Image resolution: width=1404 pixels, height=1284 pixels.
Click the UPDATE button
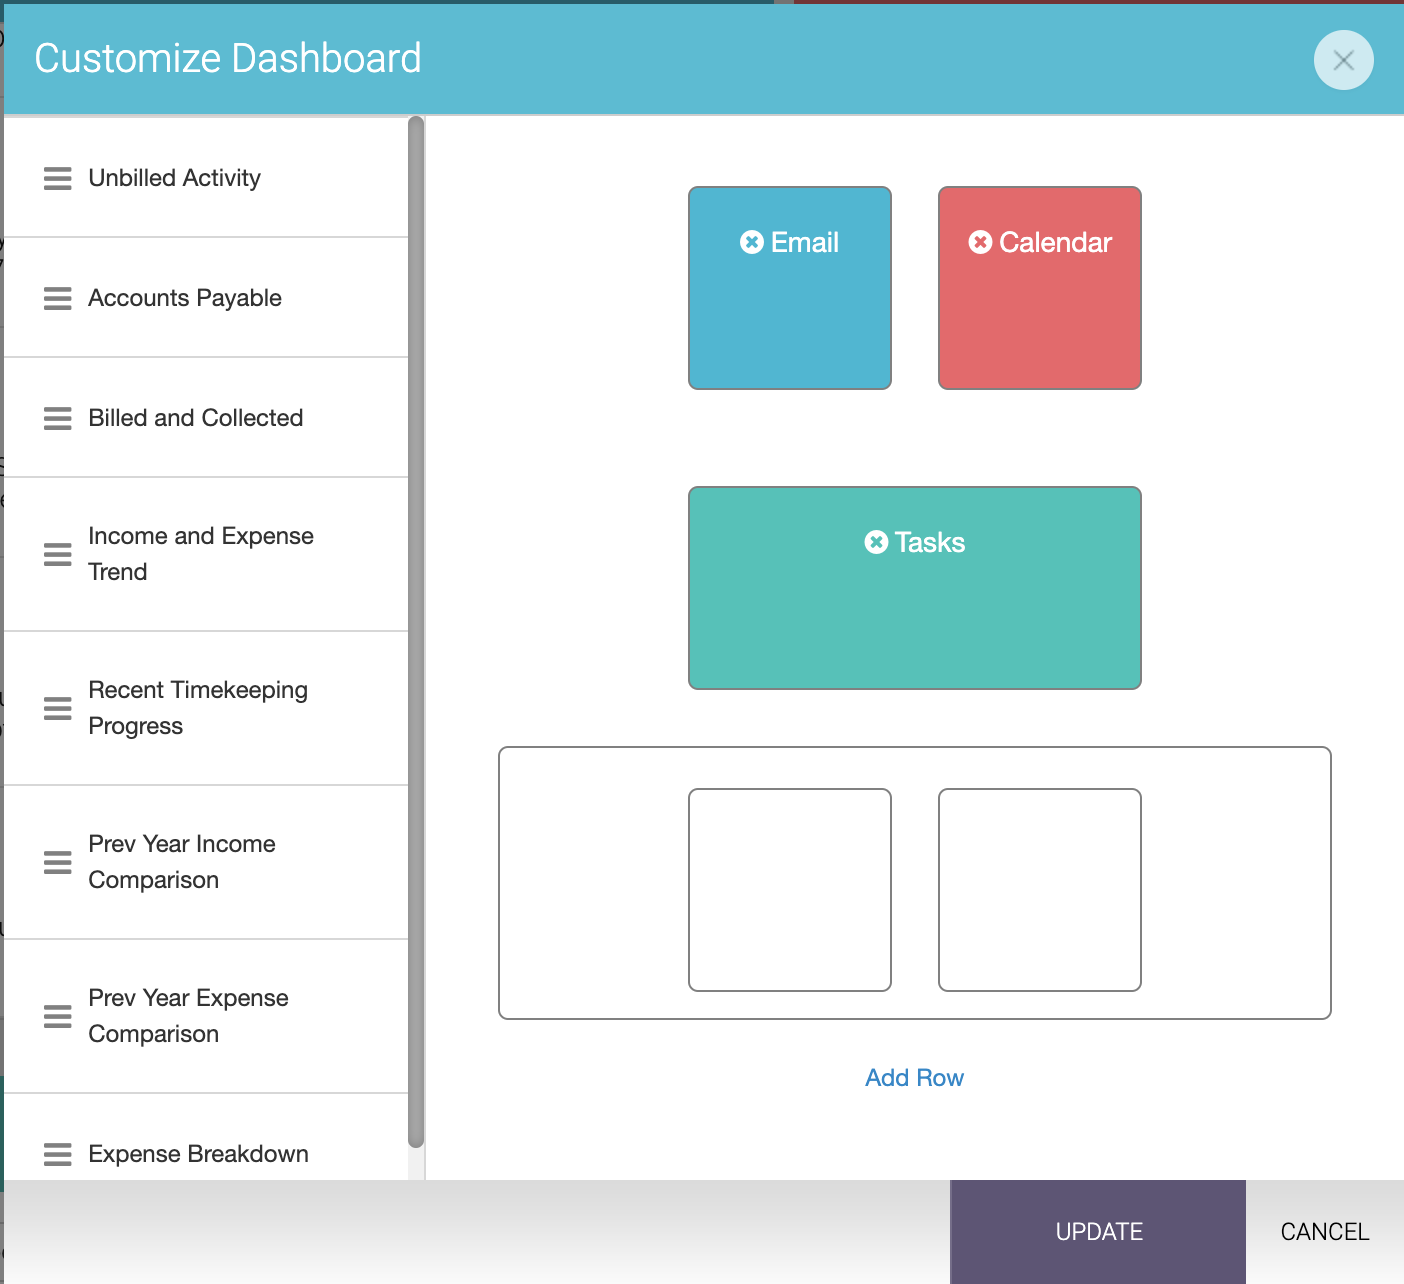1098,1232
